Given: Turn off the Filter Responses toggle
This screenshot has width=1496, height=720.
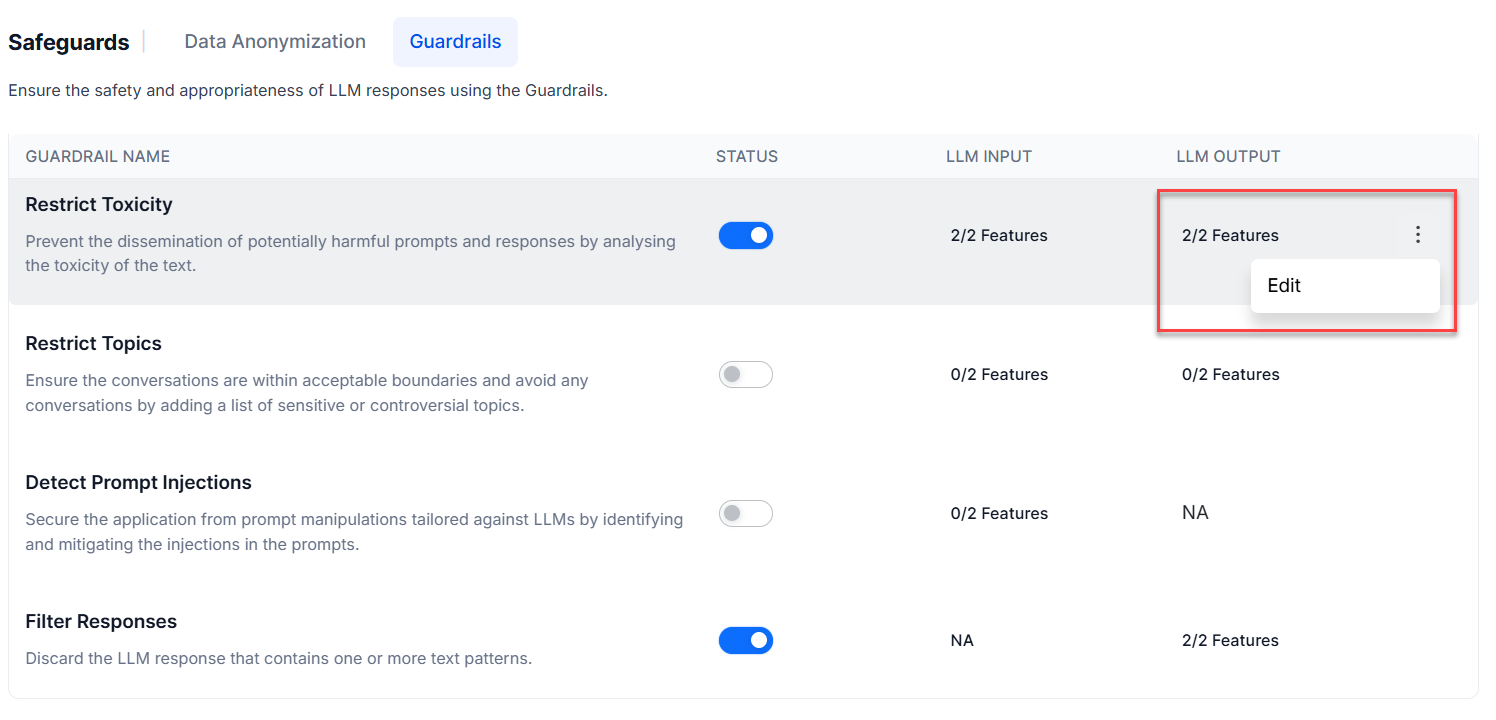Looking at the screenshot, I should click(746, 640).
